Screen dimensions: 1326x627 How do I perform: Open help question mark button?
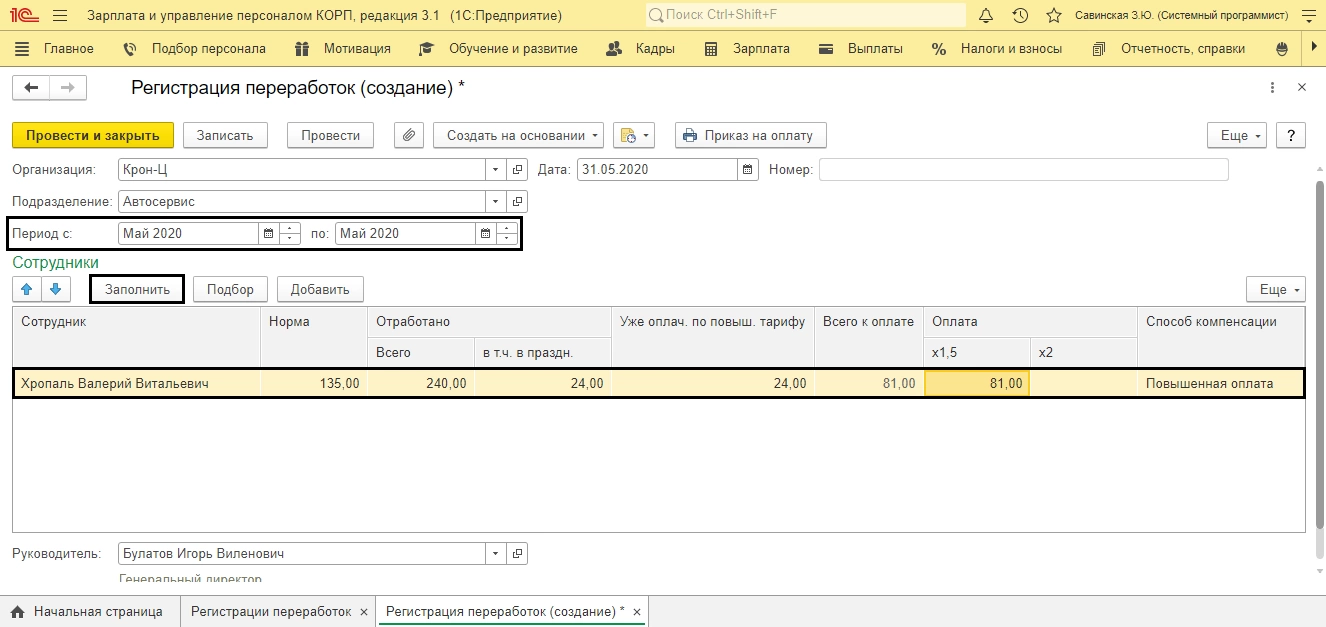(1291, 135)
